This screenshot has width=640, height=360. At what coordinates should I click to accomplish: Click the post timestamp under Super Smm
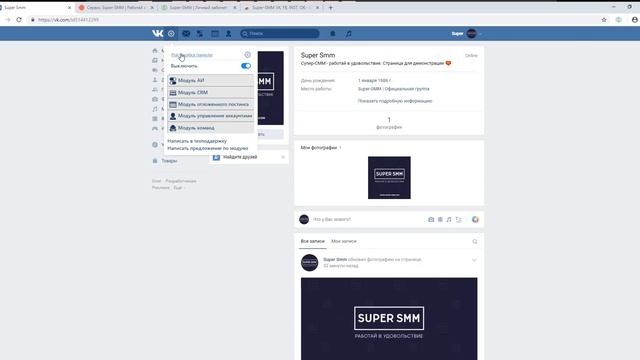pos(341,266)
